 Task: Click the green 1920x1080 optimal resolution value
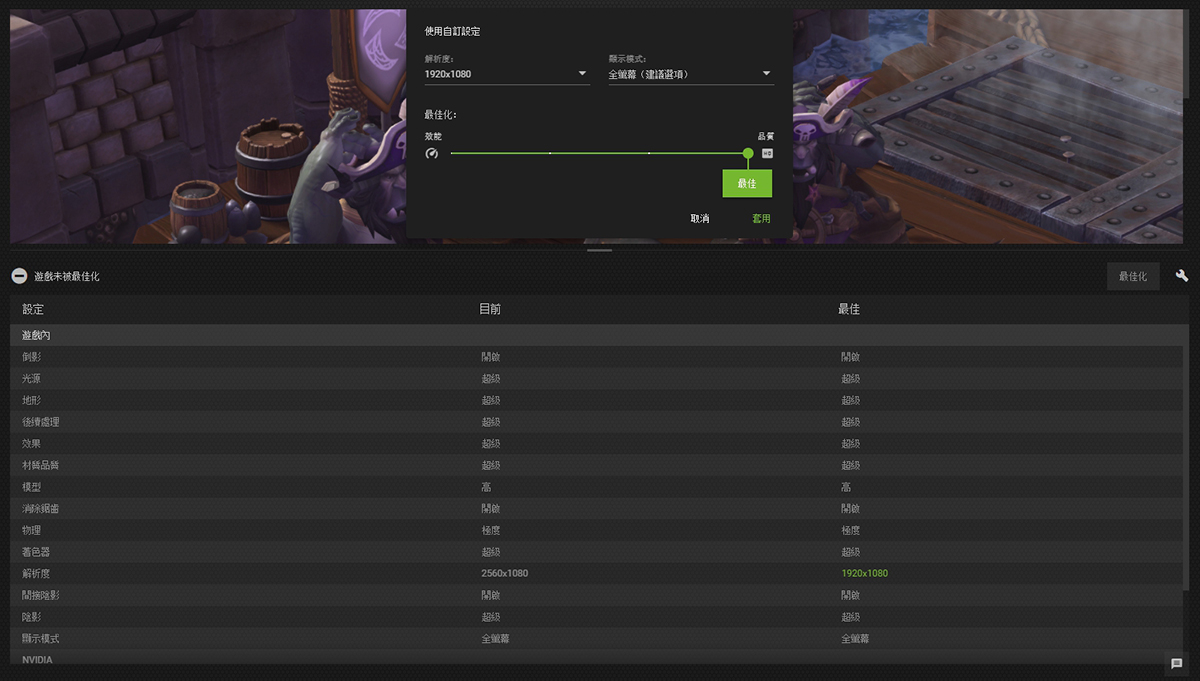[x=864, y=573]
